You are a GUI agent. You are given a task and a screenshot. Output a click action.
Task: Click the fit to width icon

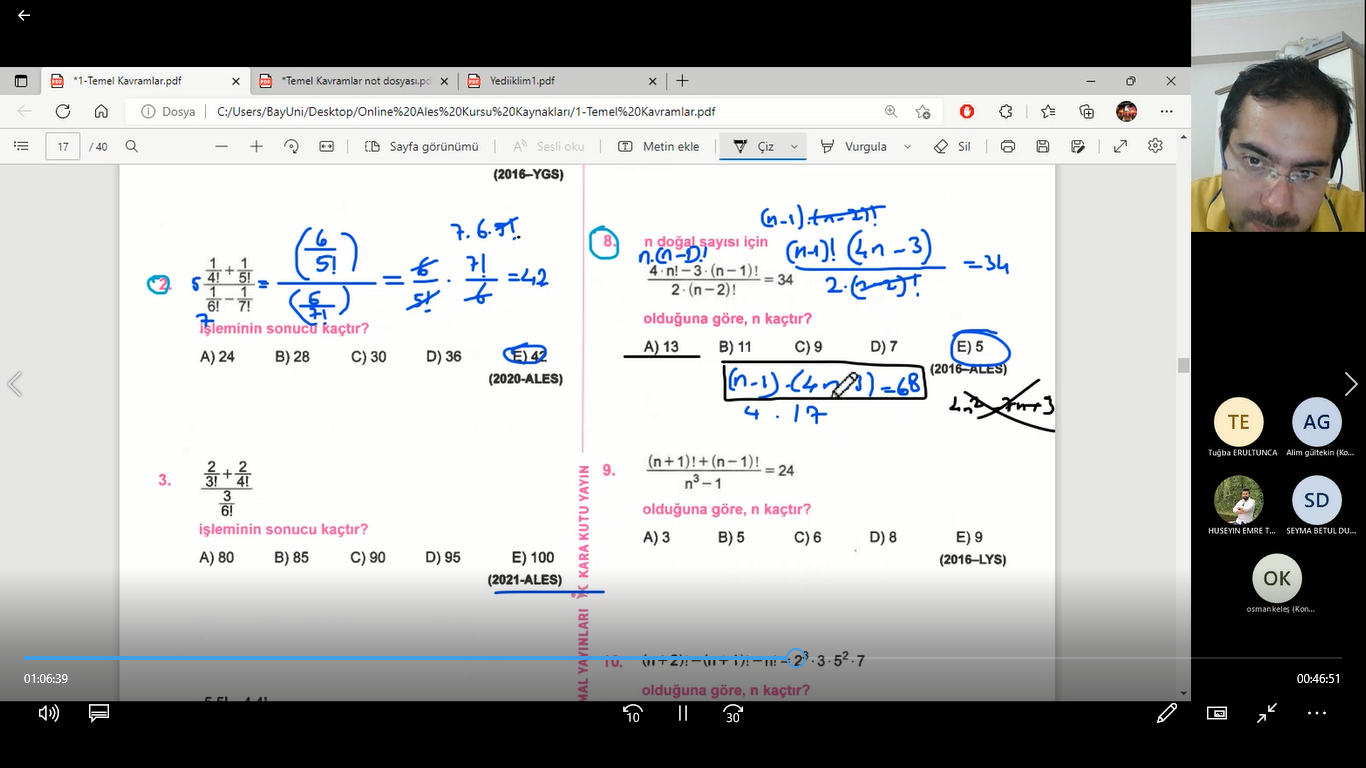[x=326, y=146]
